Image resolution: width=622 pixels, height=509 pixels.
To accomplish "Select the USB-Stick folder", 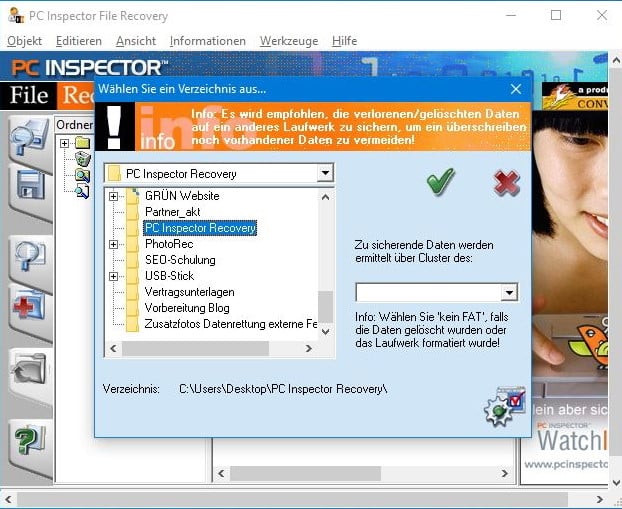I will click(x=169, y=276).
